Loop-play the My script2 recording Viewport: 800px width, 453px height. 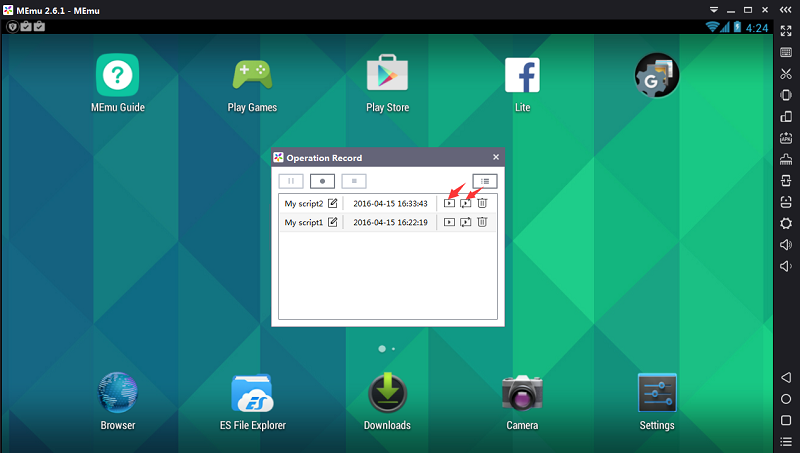466,203
